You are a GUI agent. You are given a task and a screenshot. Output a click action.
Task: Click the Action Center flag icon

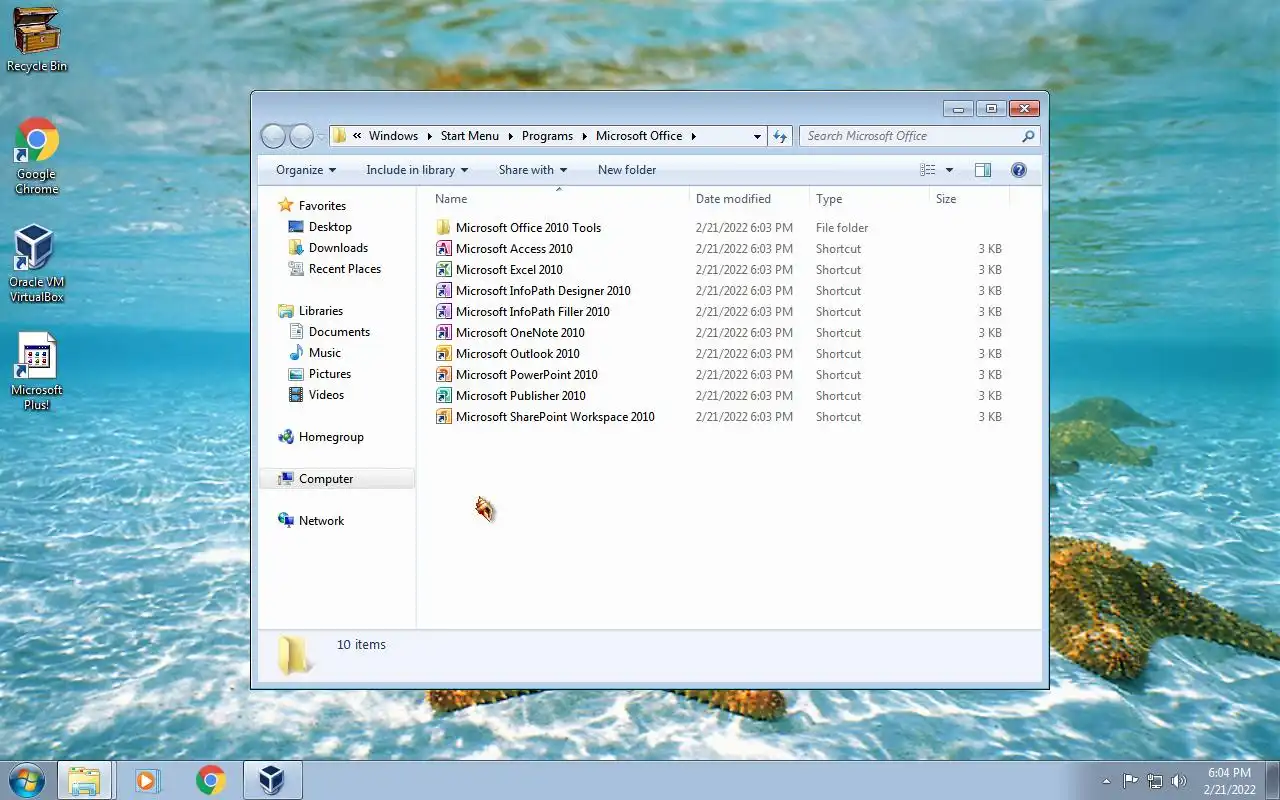coord(1131,781)
